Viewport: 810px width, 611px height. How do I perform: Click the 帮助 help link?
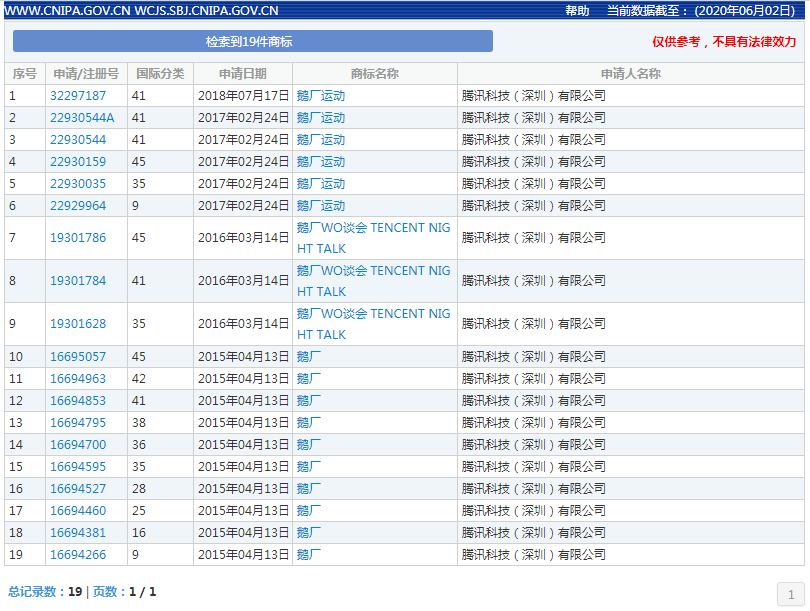(577, 11)
